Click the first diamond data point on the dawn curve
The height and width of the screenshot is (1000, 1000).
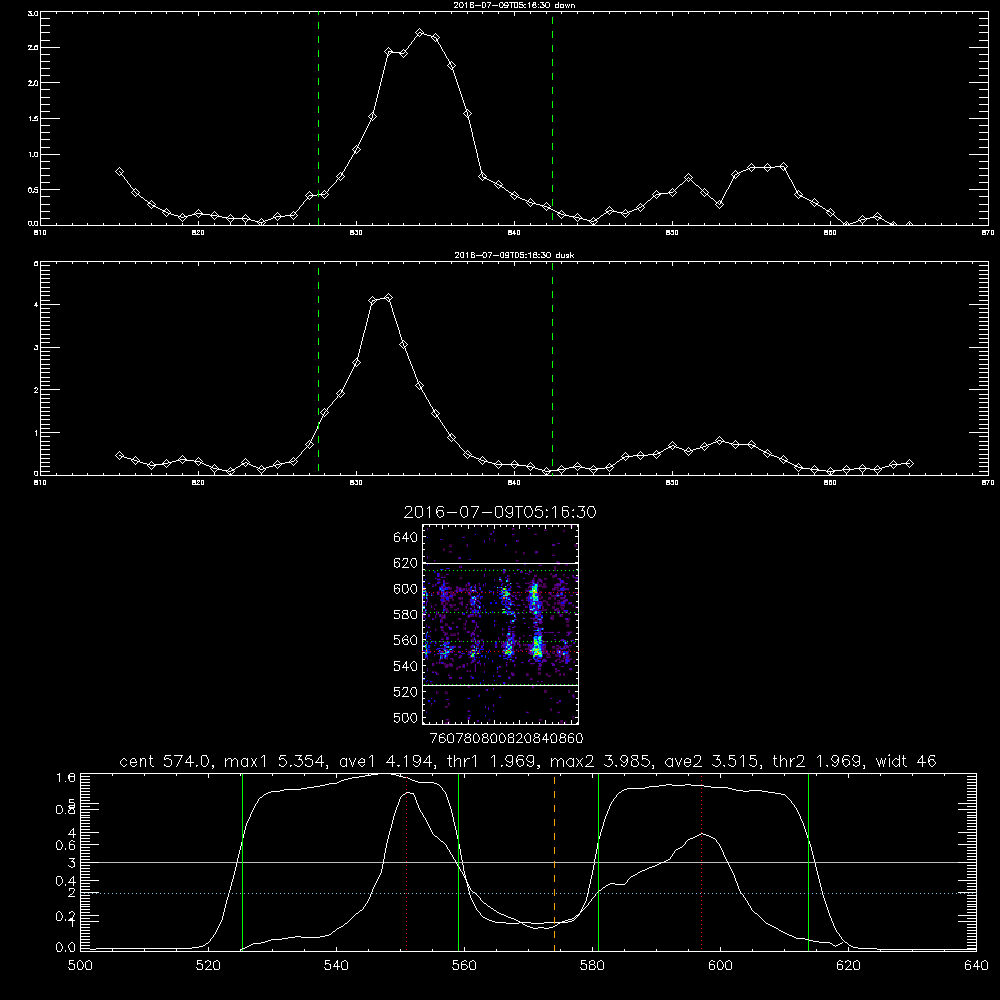coord(119,172)
